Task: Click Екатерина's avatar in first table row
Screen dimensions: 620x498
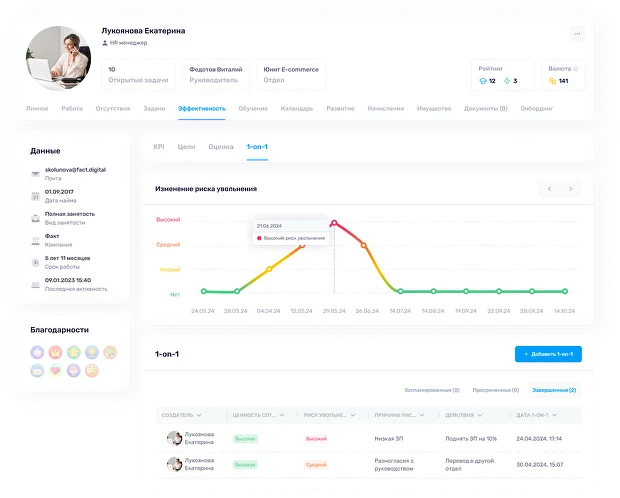Action: [174, 438]
